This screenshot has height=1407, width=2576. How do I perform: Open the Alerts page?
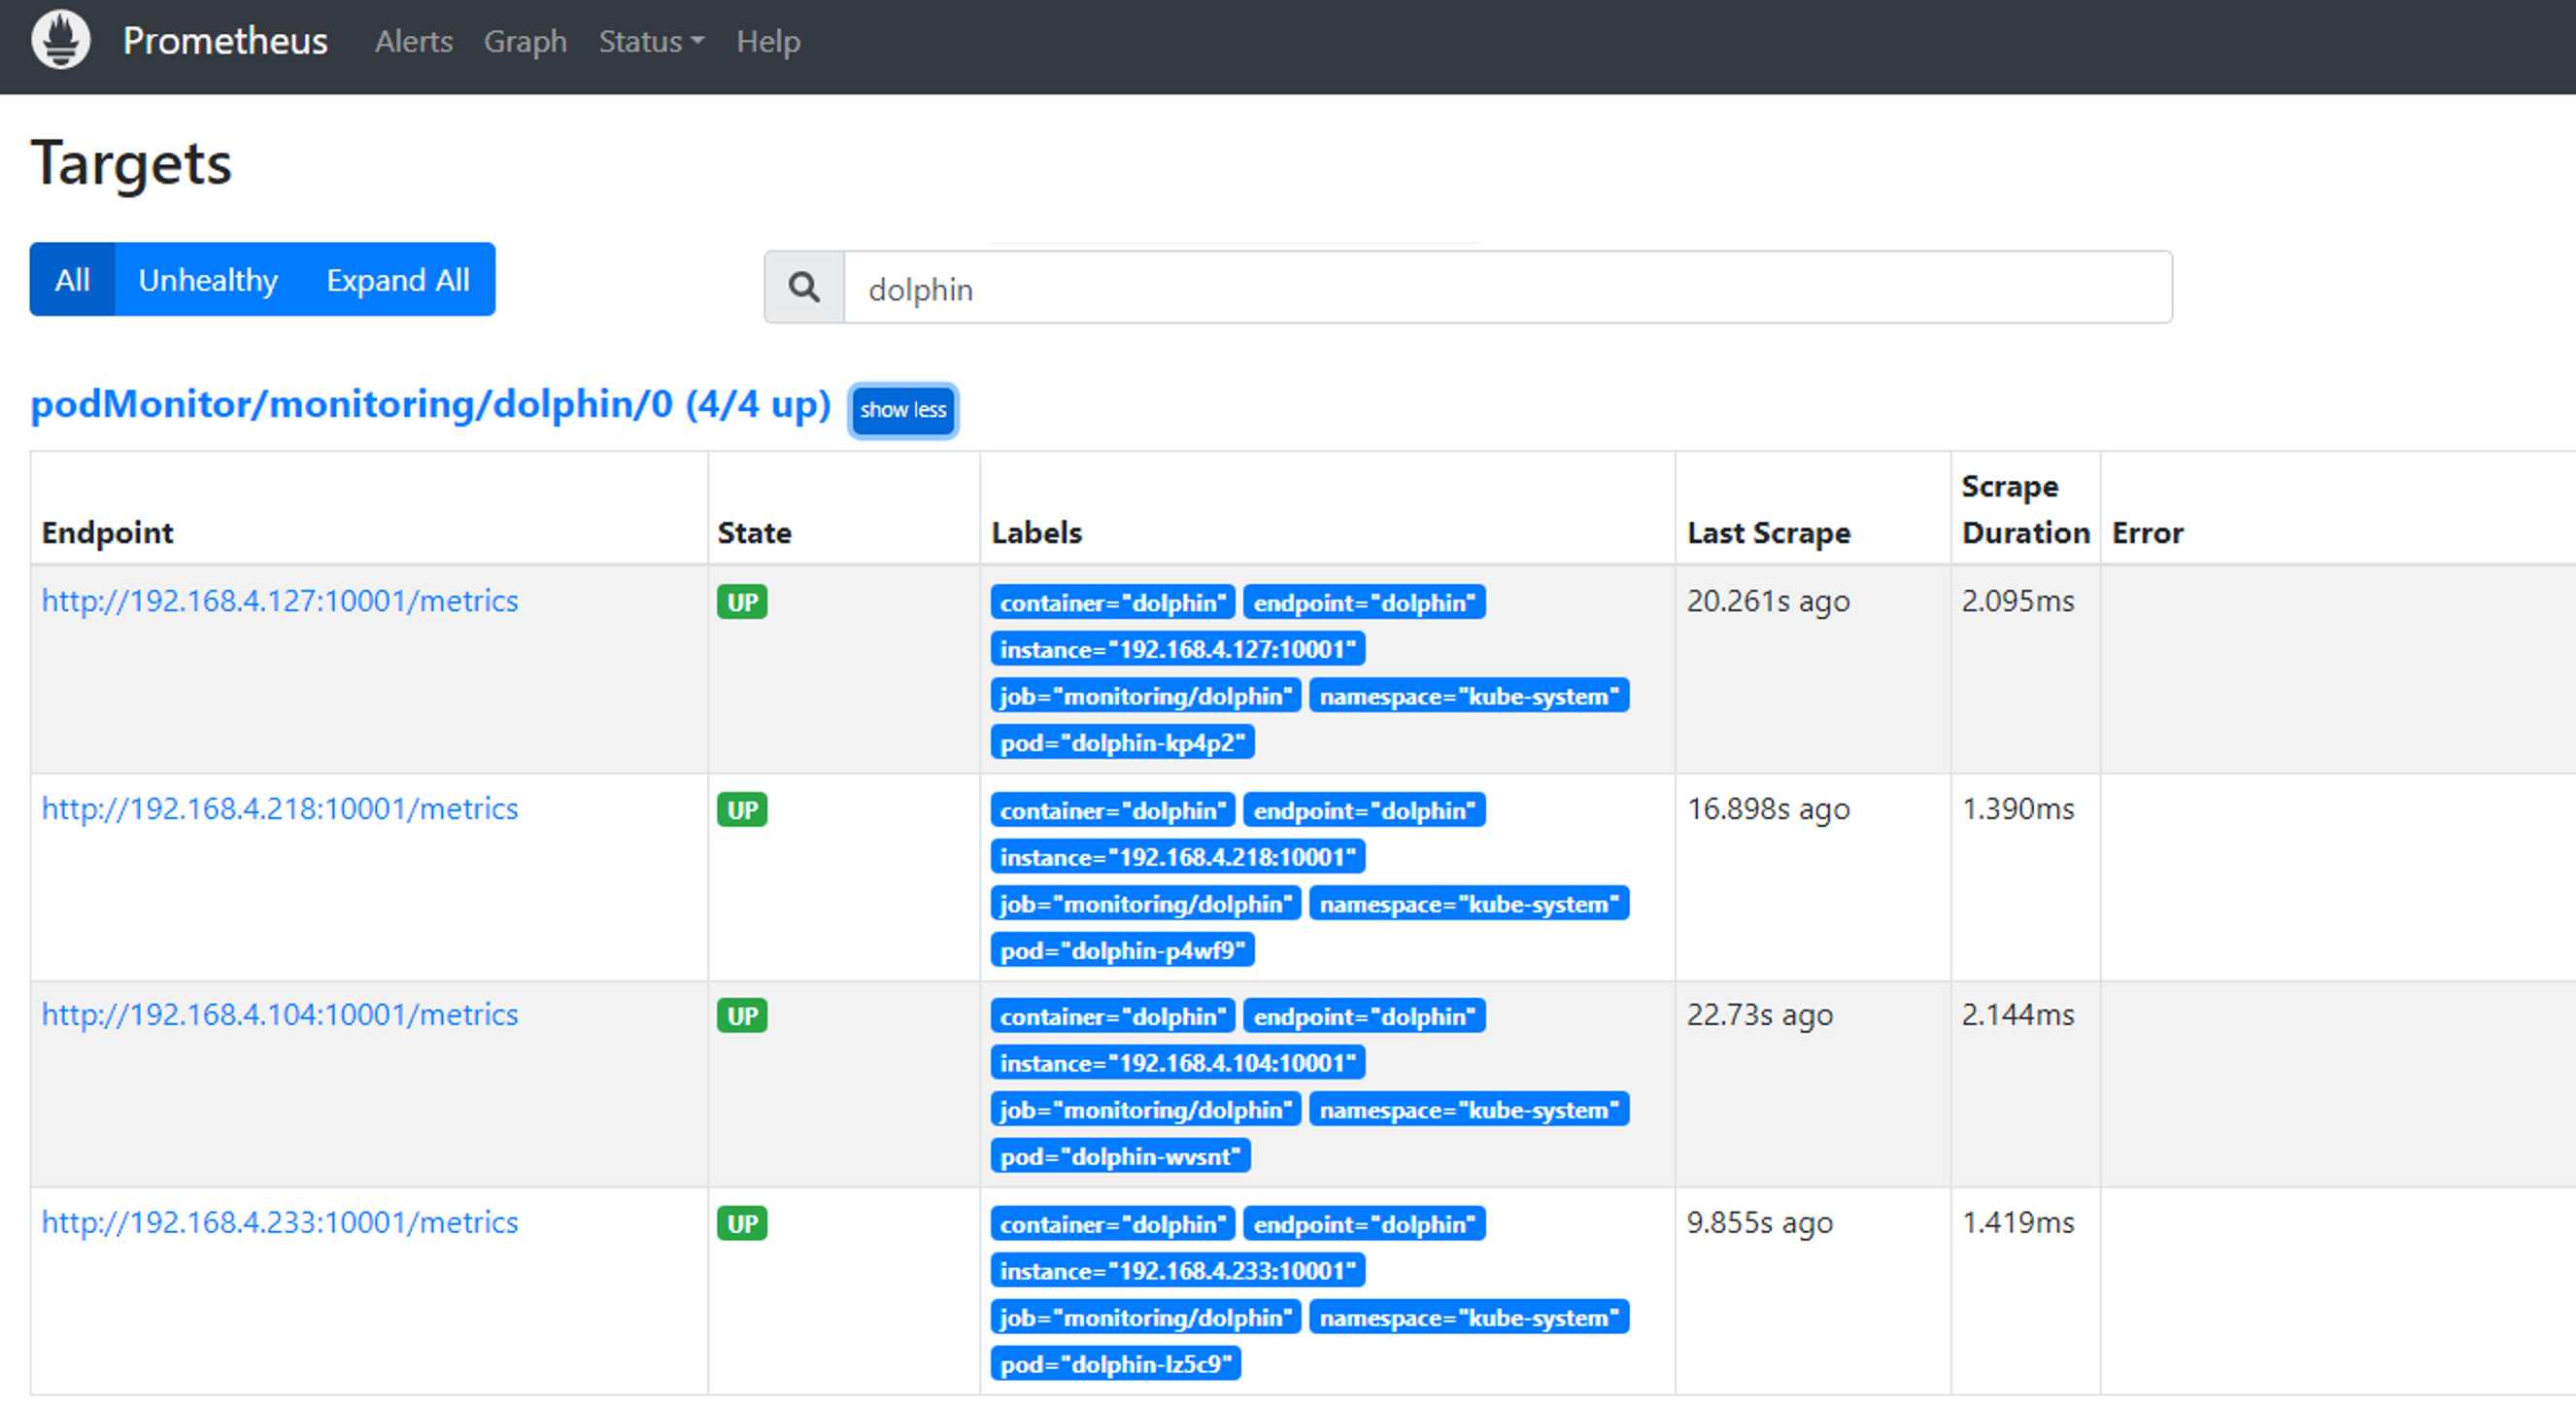coord(413,42)
